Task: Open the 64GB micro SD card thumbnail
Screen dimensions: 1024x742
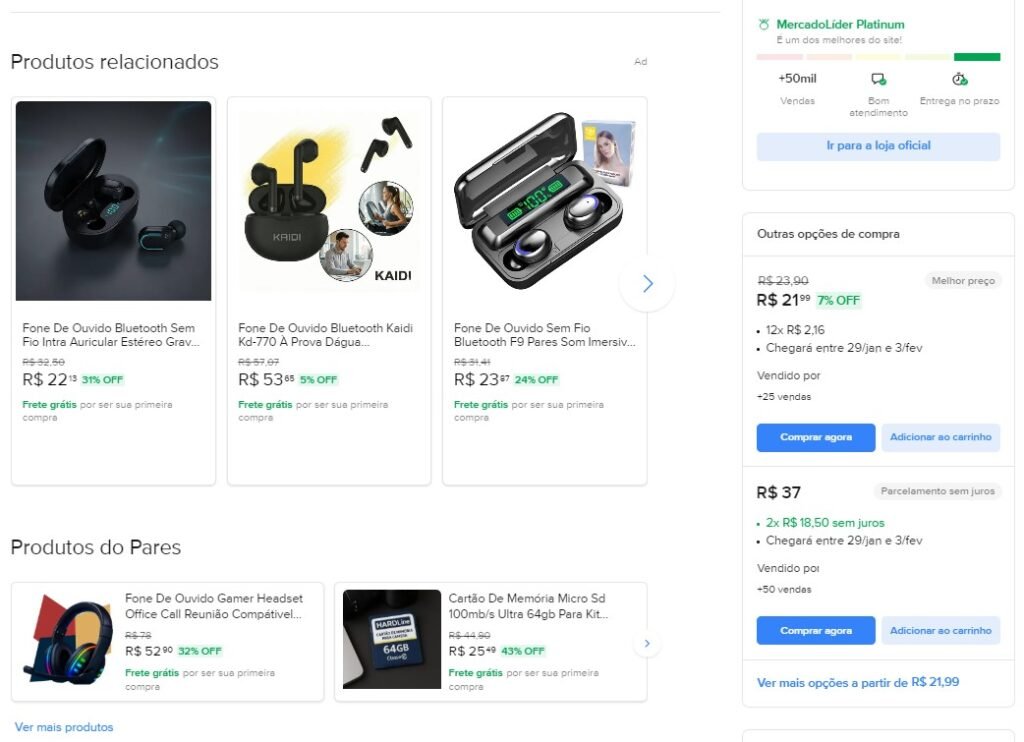Action: click(x=392, y=640)
